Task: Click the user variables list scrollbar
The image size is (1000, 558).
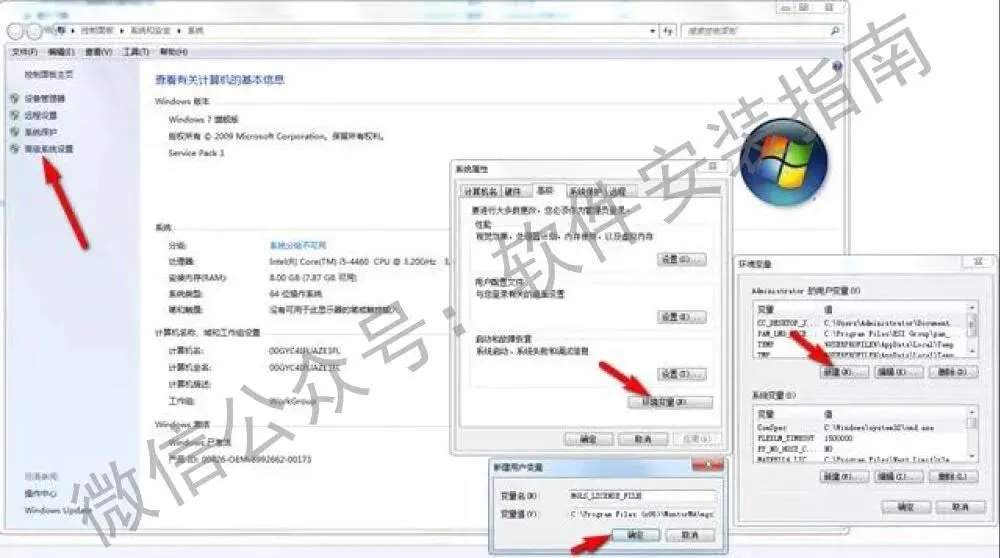Action: (972, 329)
